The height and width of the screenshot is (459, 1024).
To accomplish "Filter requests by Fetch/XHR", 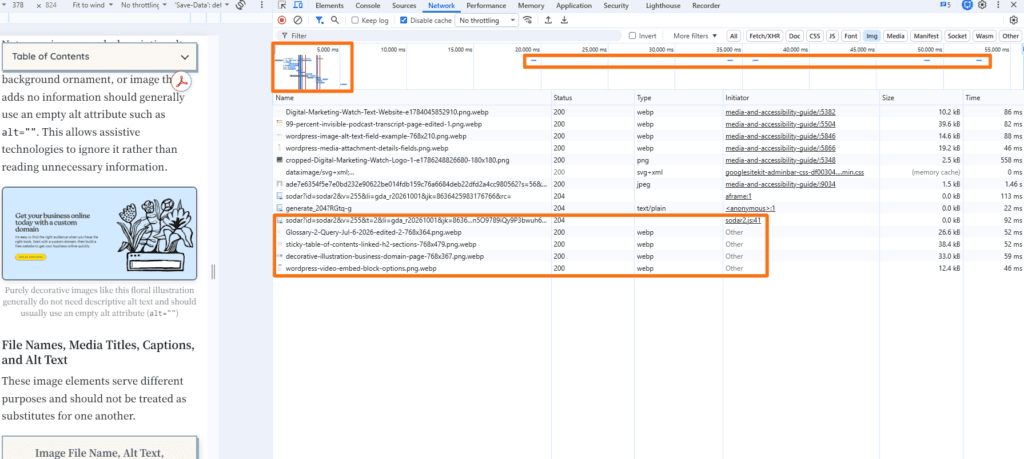I will click(763, 36).
